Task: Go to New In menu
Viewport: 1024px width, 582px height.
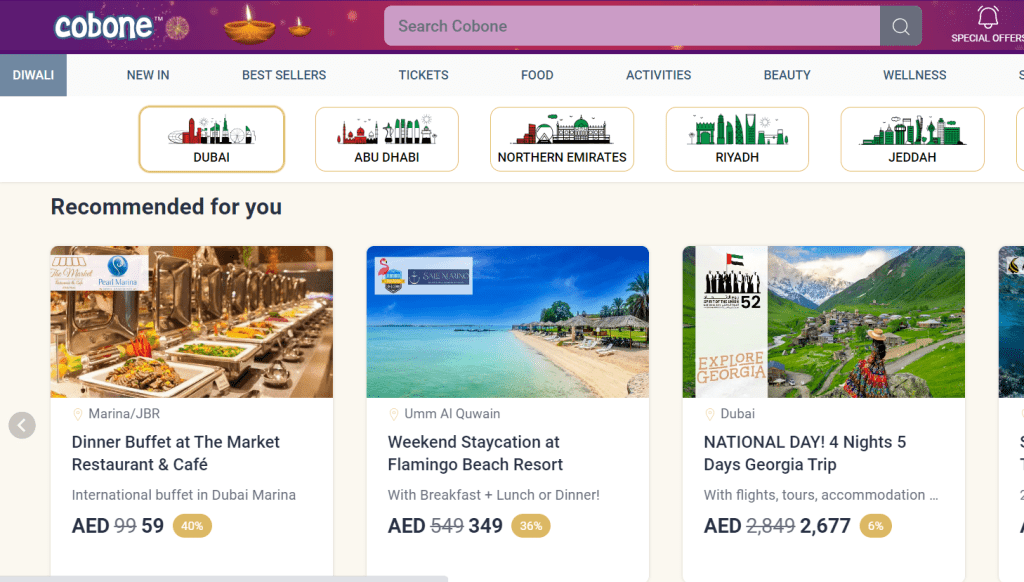Action: click(148, 75)
